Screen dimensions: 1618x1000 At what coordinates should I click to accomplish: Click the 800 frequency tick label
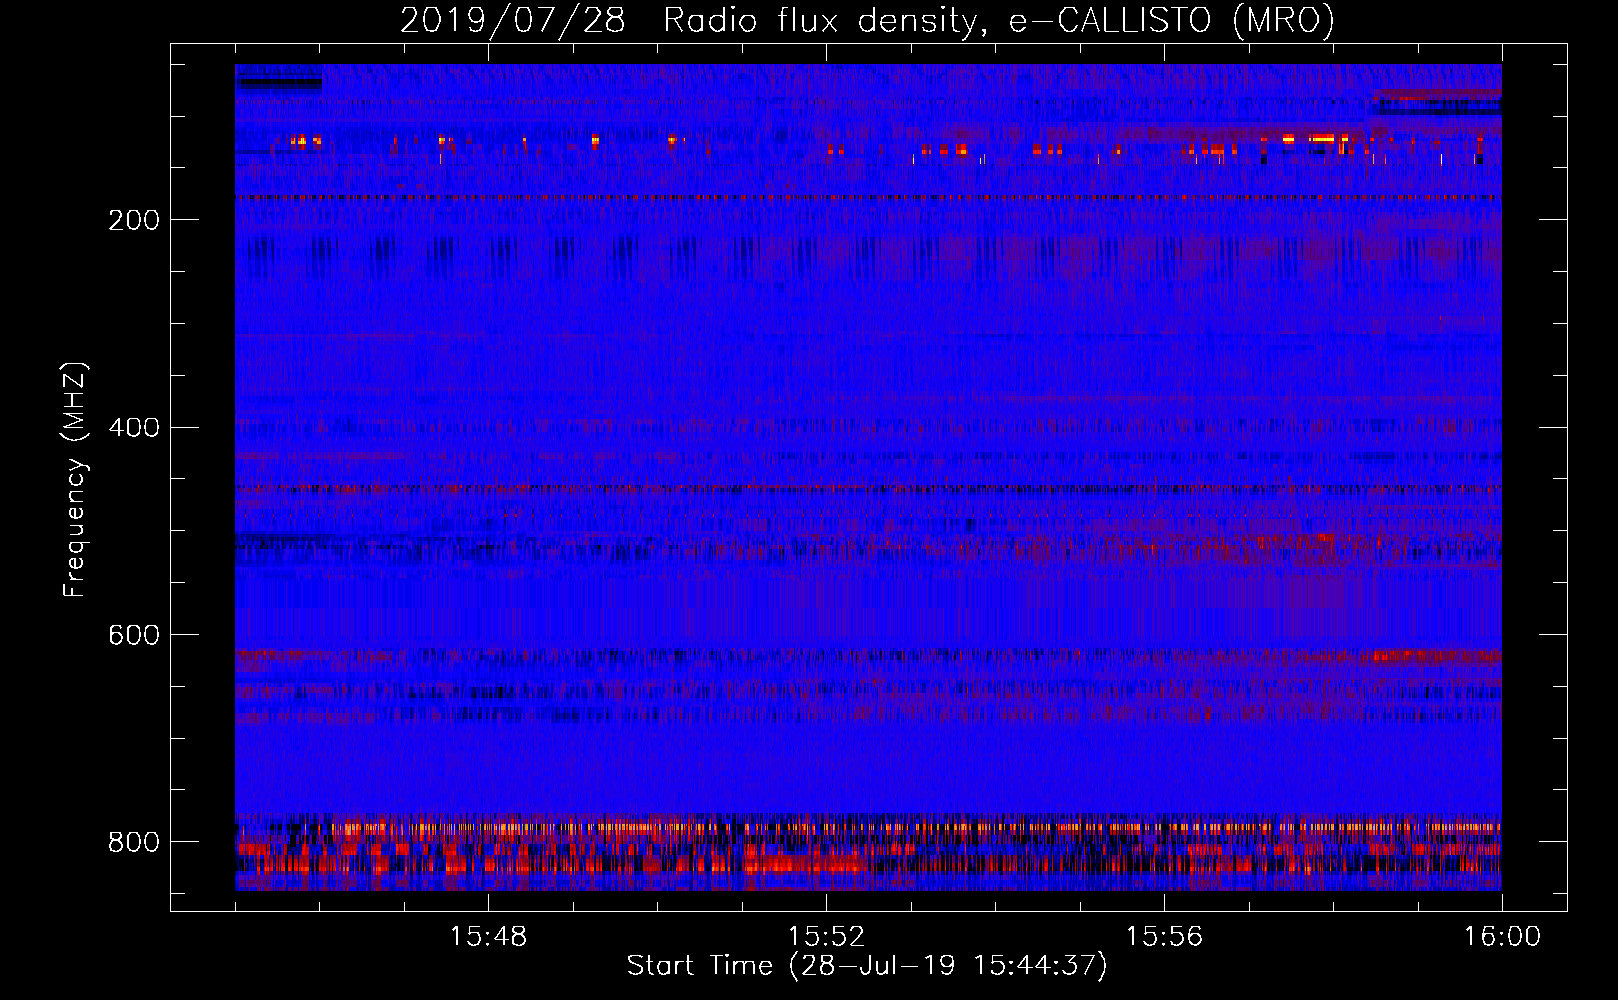(x=133, y=842)
